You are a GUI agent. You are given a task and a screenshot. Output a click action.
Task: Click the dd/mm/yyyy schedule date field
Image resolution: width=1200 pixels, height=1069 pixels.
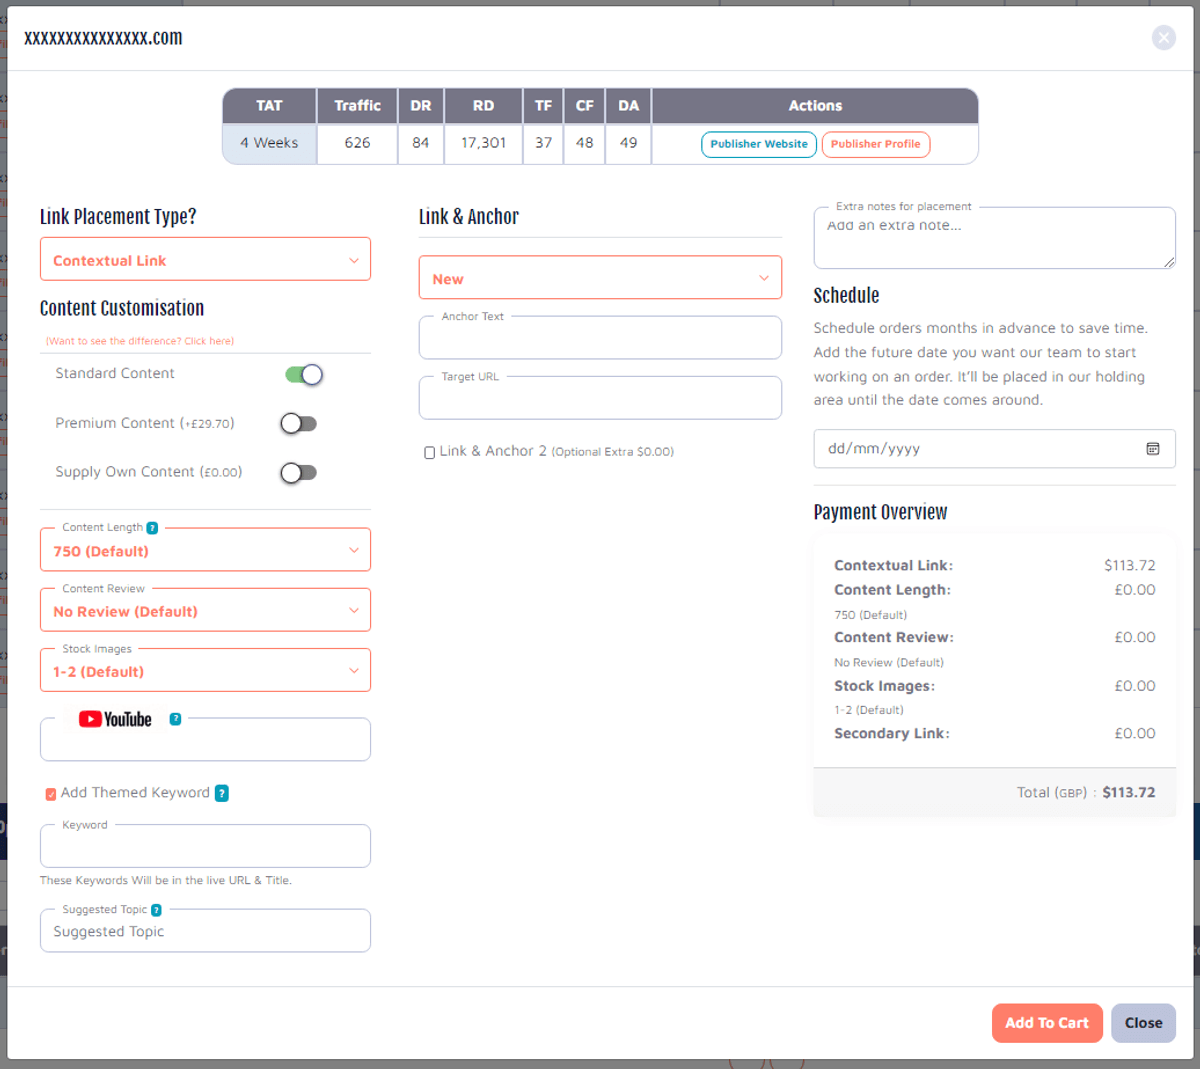click(x=994, y=449)
